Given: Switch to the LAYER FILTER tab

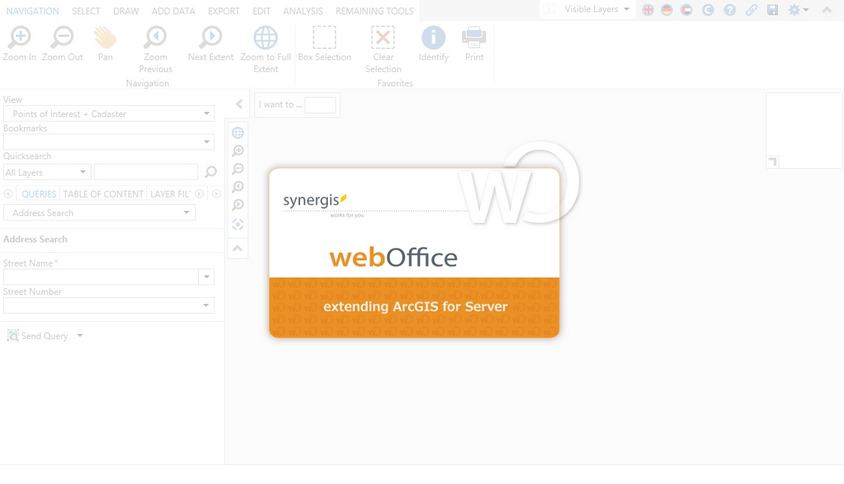Looking at the screenshot, I should tap(170, 194).
